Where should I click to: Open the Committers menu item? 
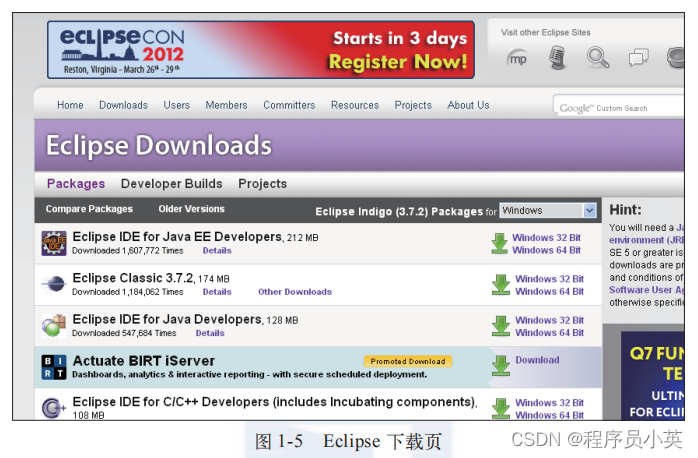[289, 105]
